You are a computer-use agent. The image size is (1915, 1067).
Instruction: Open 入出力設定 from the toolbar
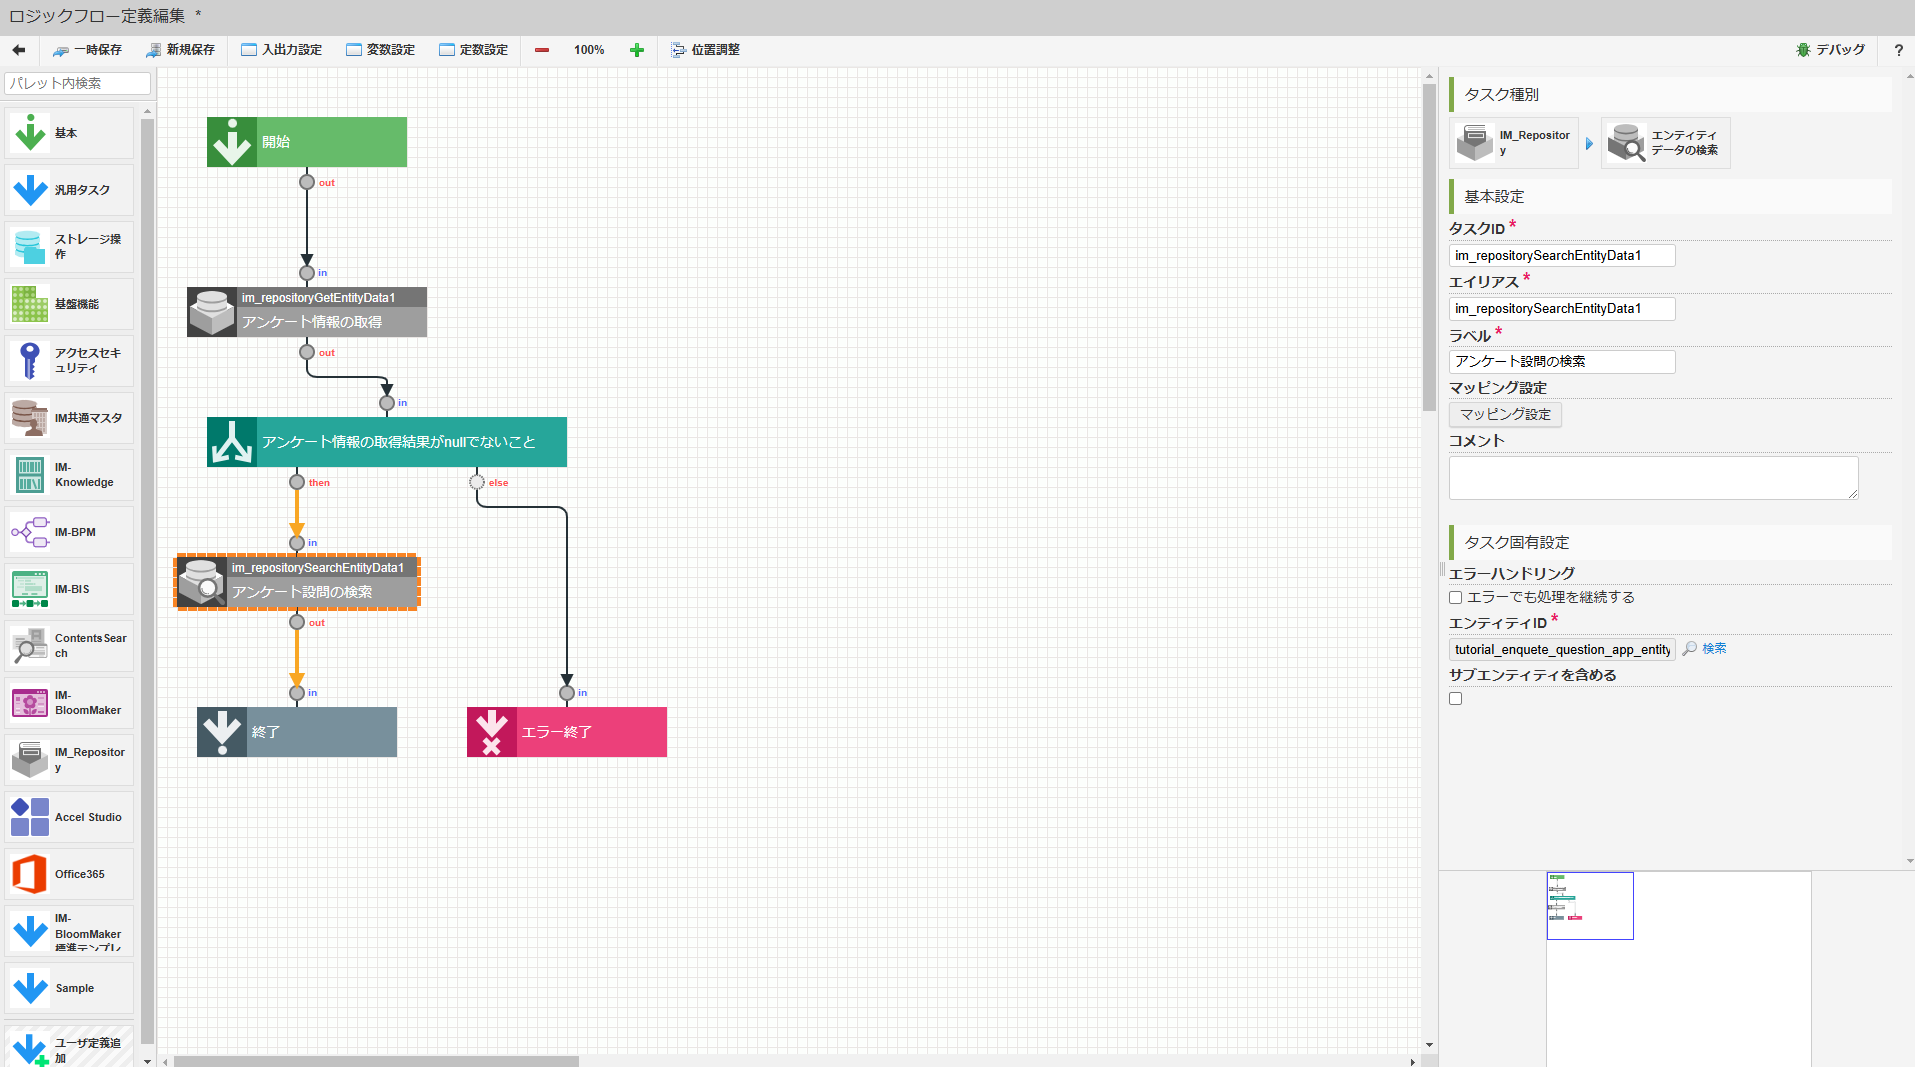[282, 50]
